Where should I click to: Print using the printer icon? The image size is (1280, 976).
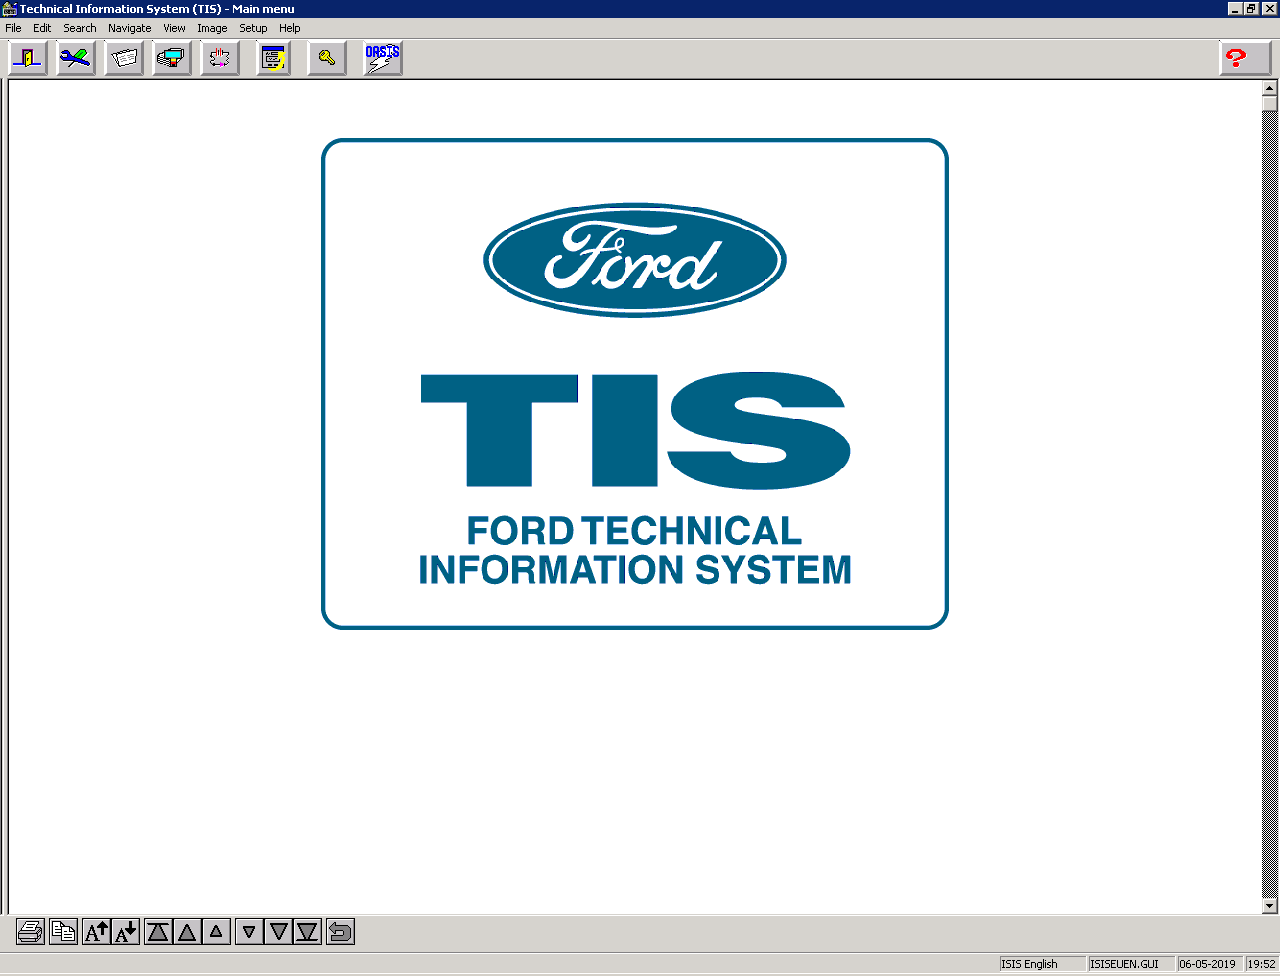pos(30,932)
